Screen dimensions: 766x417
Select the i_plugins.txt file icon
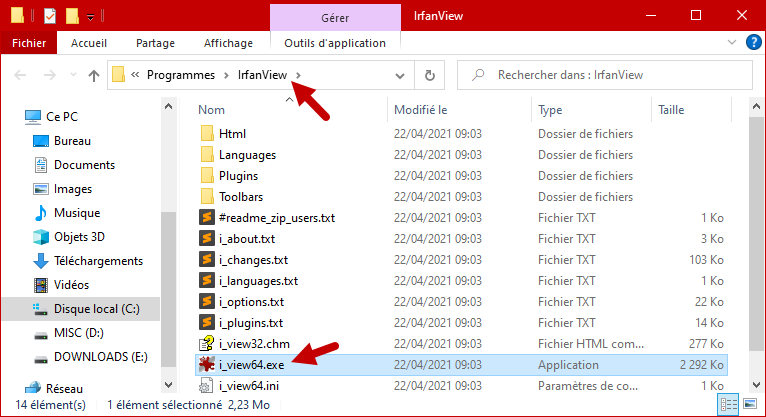[207, 322]
